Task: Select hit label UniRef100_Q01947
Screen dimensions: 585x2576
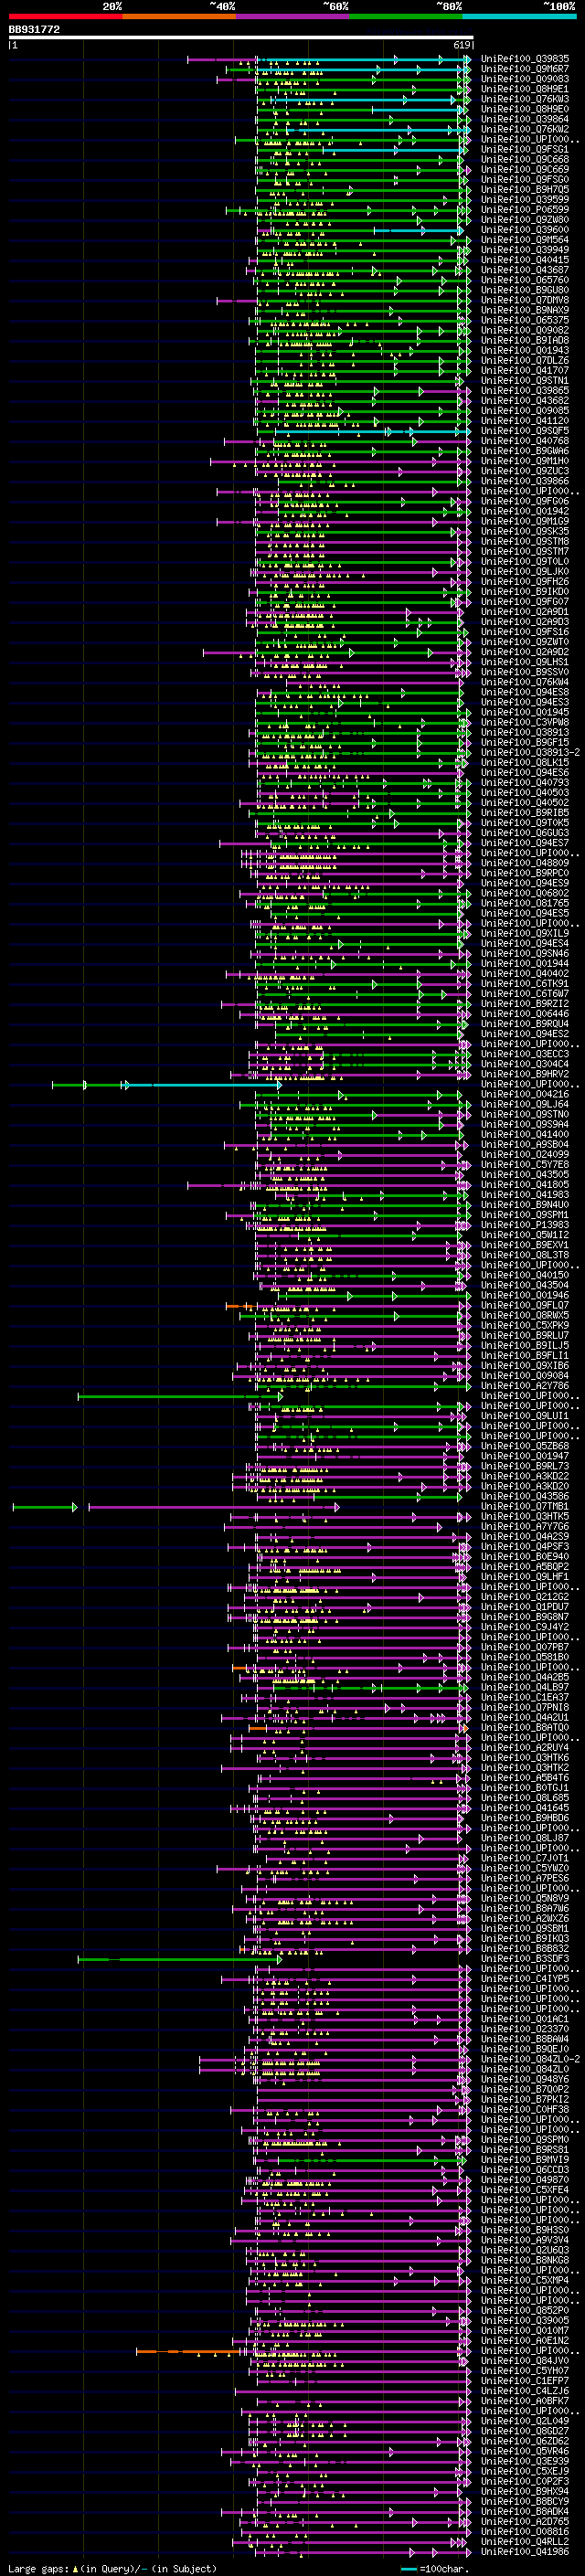Action: pos(524,1456)
